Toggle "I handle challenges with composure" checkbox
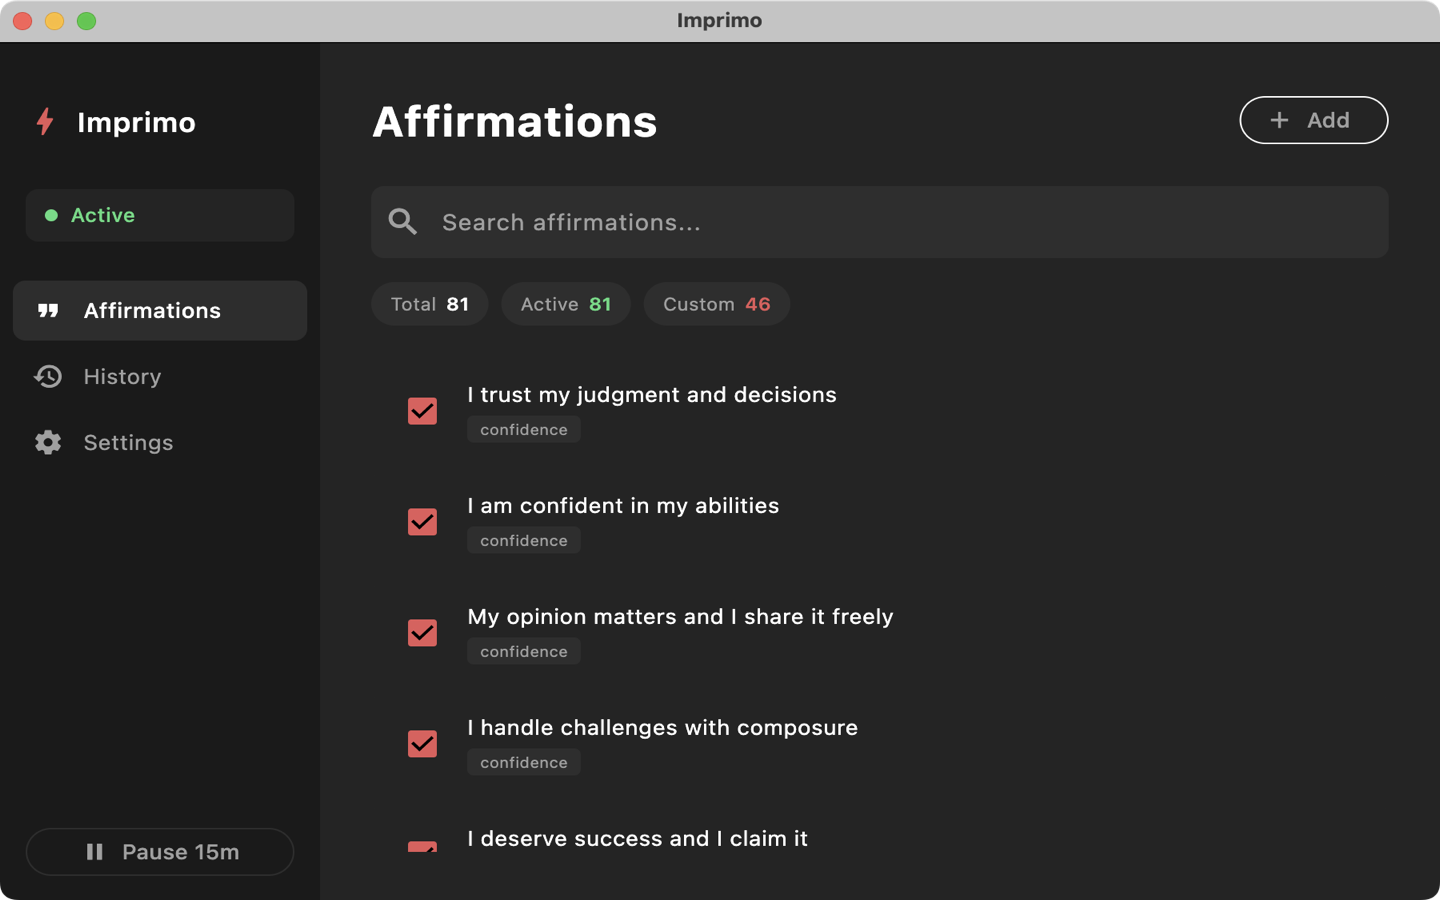The height and width of the screenshot is (900, 1440). tap(422, 744)
